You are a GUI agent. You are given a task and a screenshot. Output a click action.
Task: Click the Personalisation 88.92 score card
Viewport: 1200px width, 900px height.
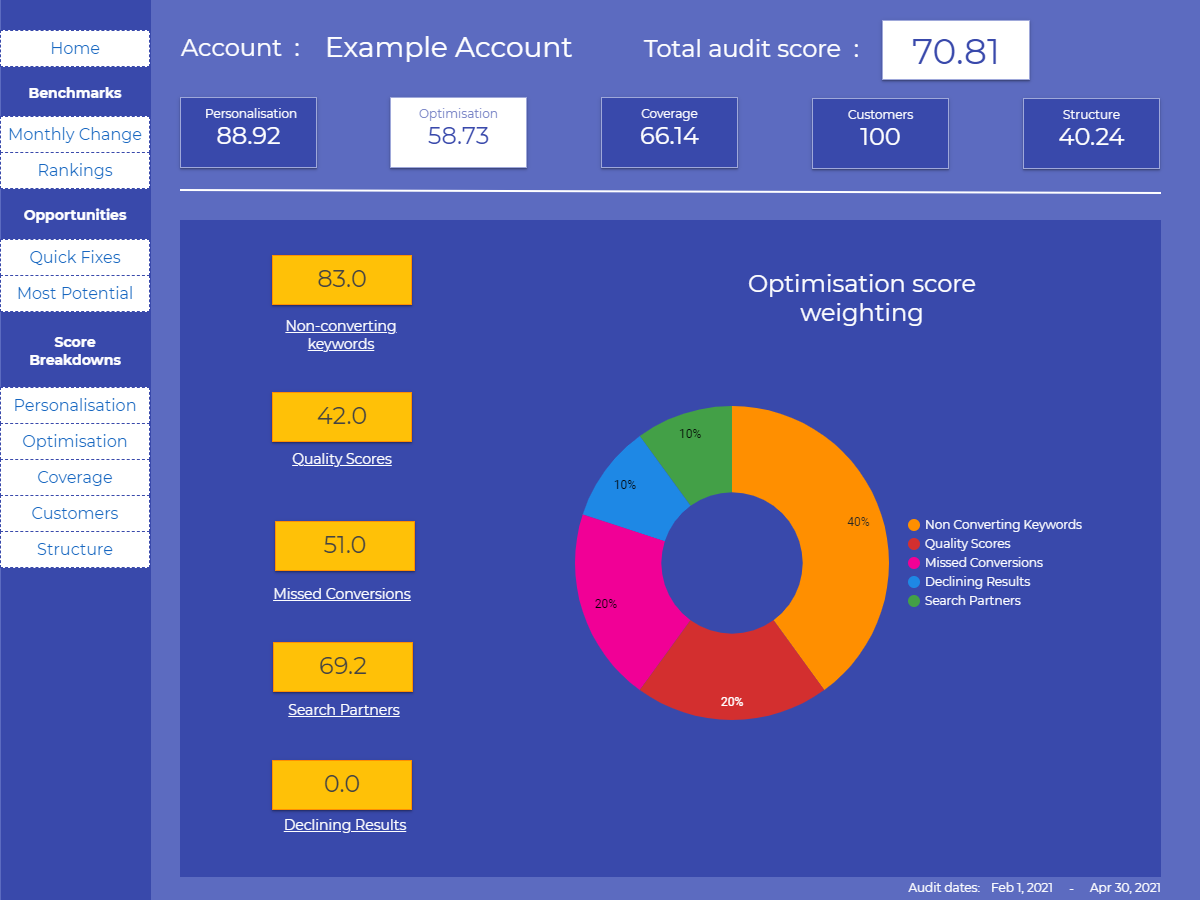click(248, 132)
